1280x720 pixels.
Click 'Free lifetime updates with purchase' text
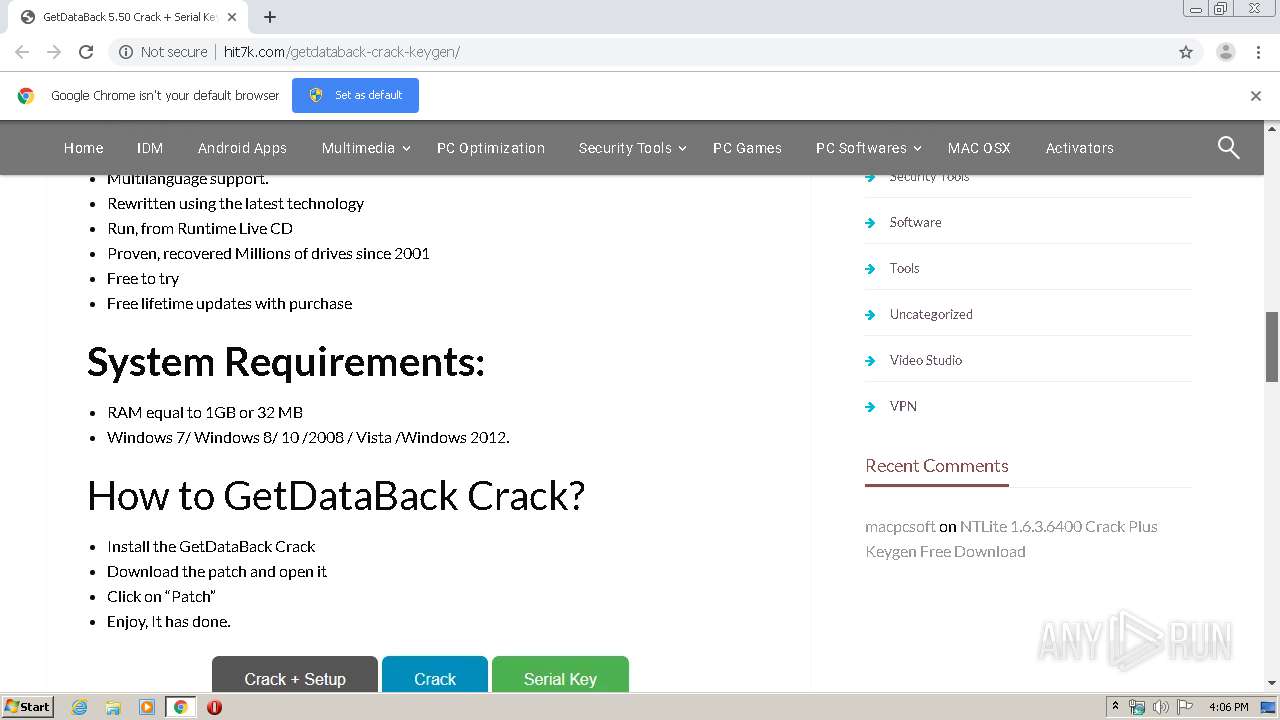tap(230, 304)
